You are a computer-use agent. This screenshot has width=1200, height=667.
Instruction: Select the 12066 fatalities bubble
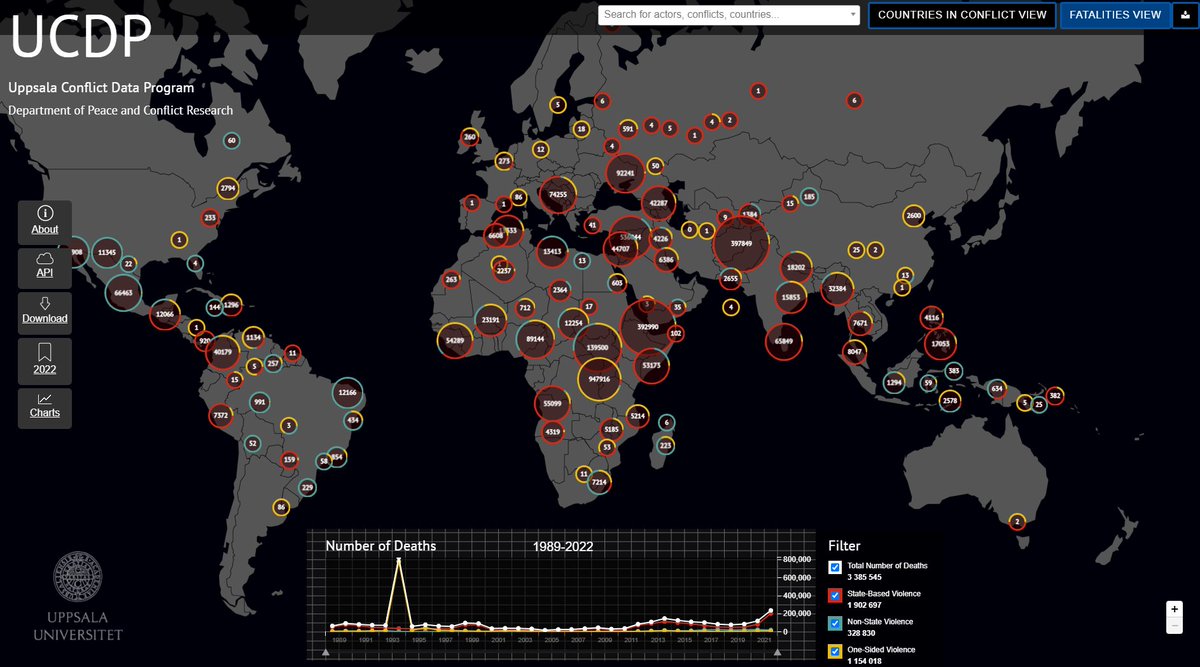point(166,314)
